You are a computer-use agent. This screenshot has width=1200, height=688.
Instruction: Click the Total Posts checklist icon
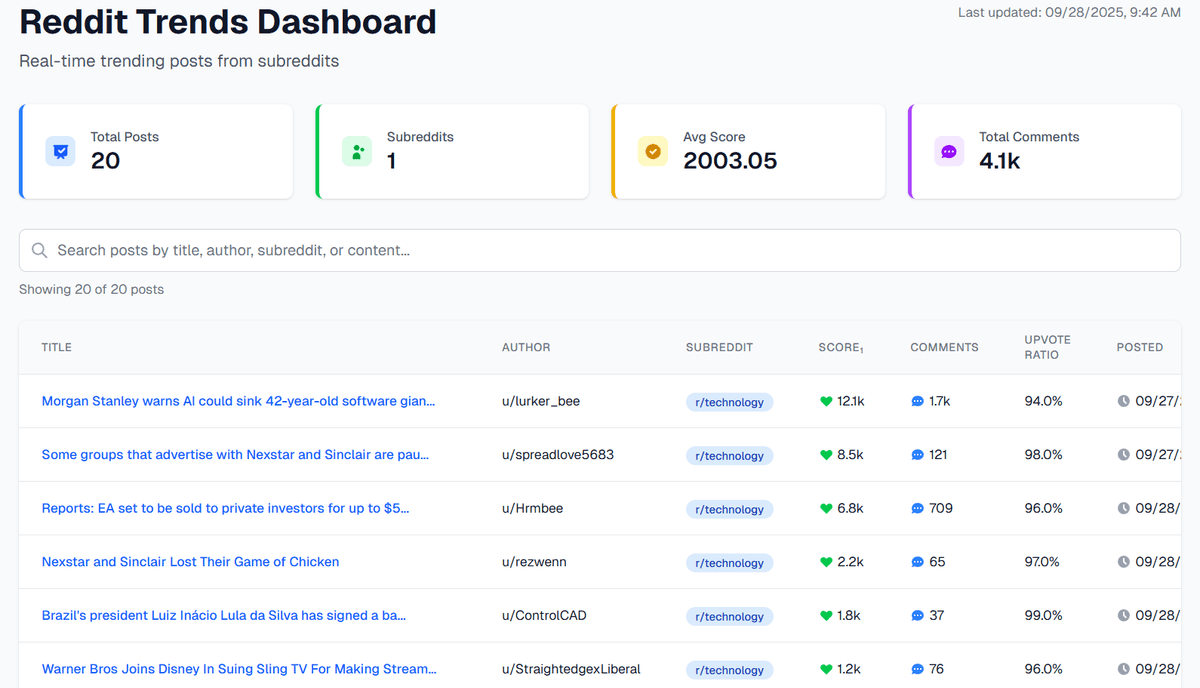pos(60,151)
